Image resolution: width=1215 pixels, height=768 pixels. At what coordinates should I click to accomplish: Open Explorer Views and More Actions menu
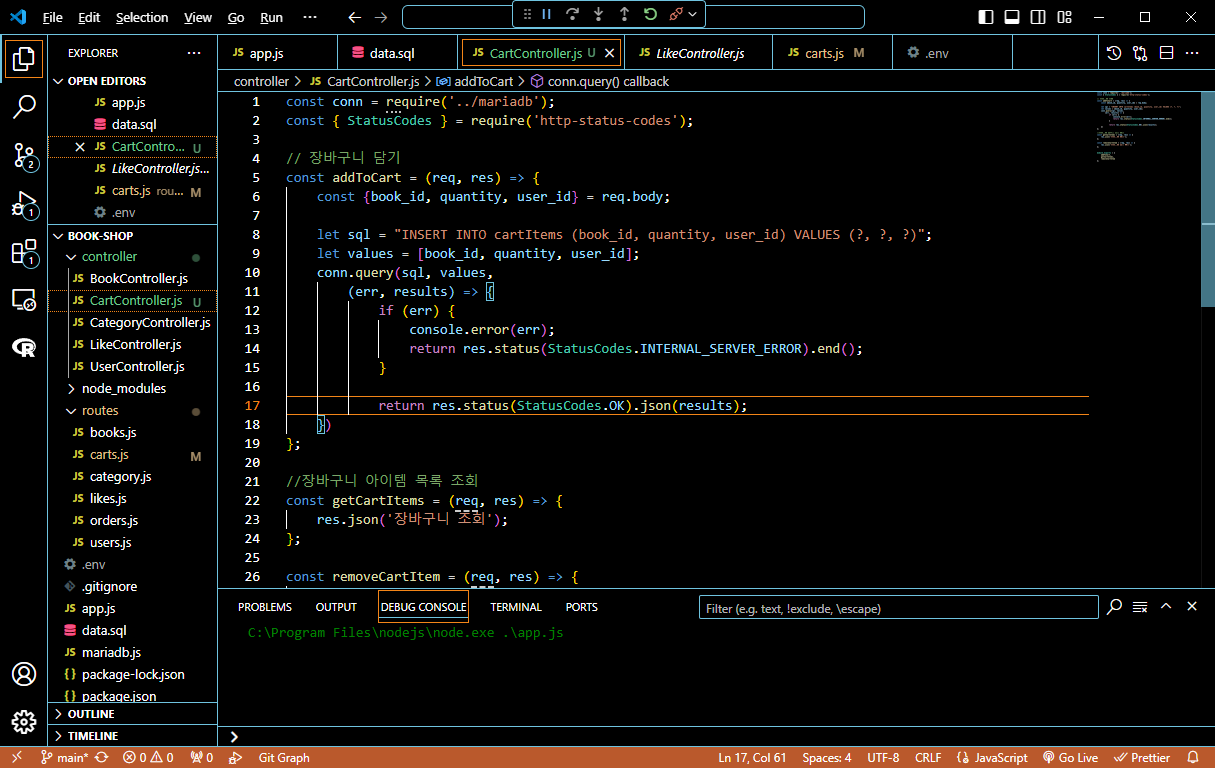pos(194,53)
